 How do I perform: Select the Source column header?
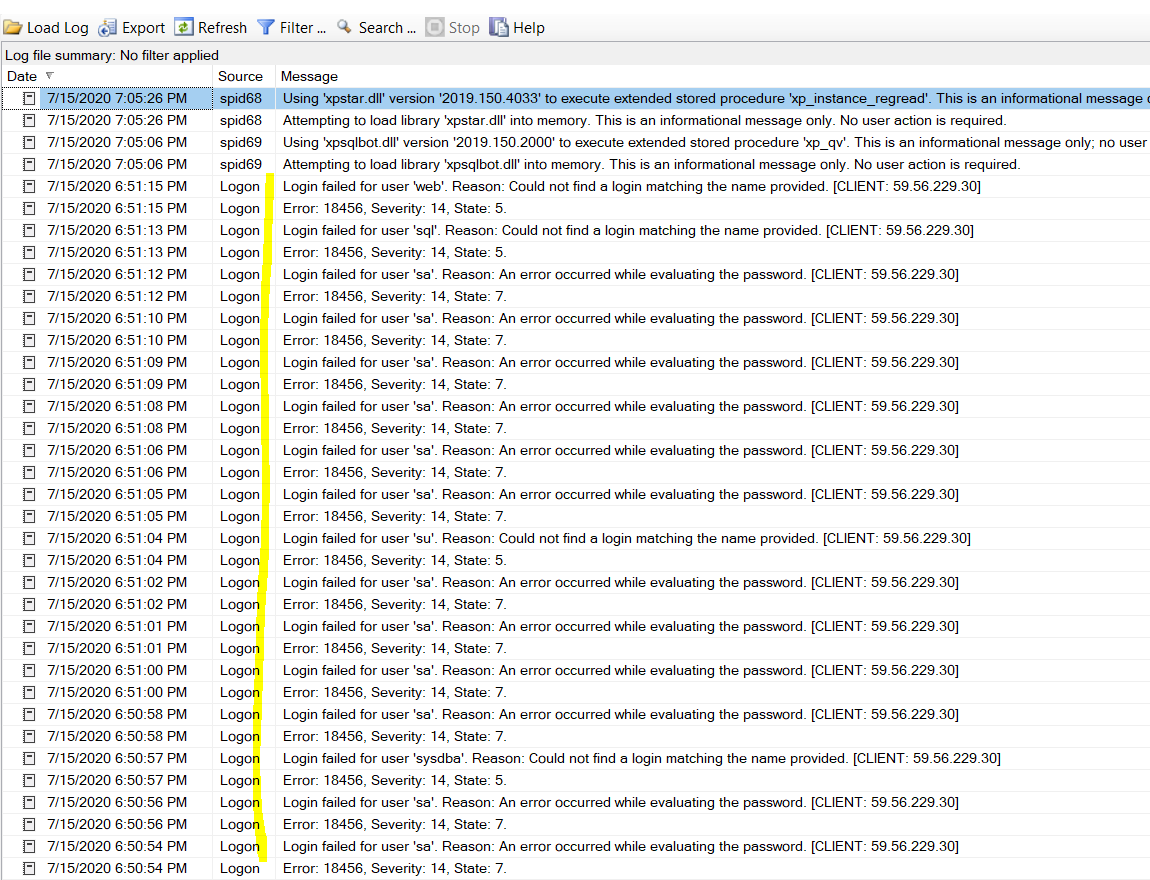[242, 76]
